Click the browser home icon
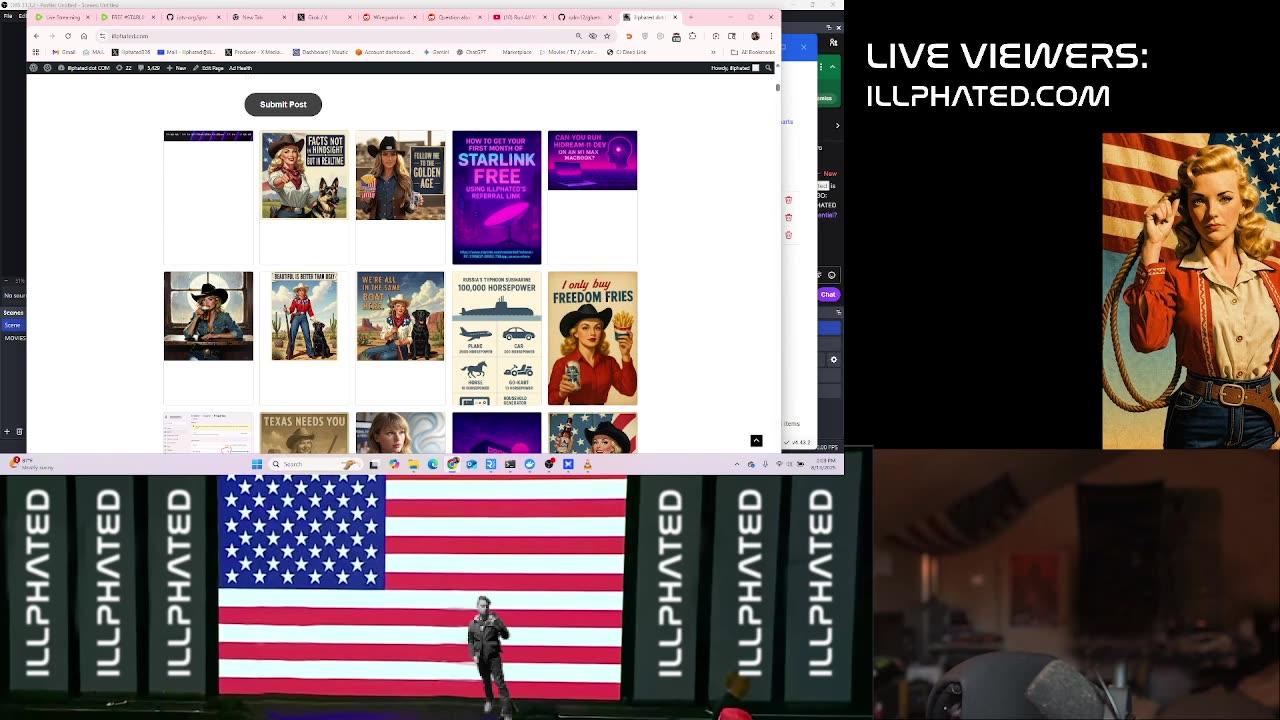This screenshot has width=1280, height=720. 84,36
